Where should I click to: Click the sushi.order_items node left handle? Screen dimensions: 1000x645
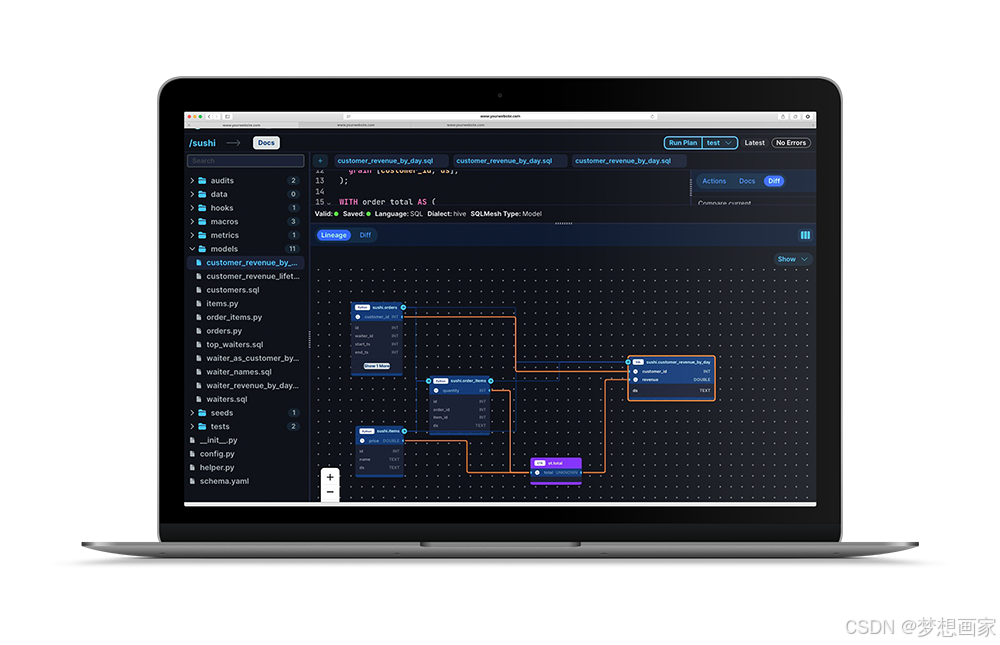point(429,381)
